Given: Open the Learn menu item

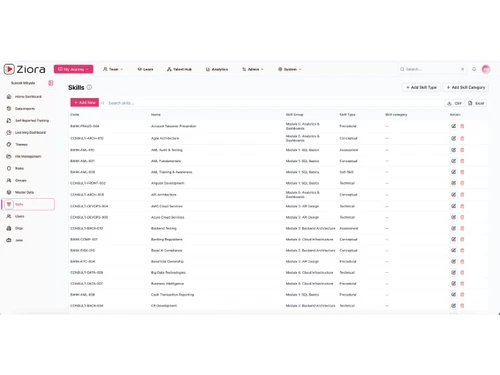Looking at the screenshot, I should (x=145, y=69).
